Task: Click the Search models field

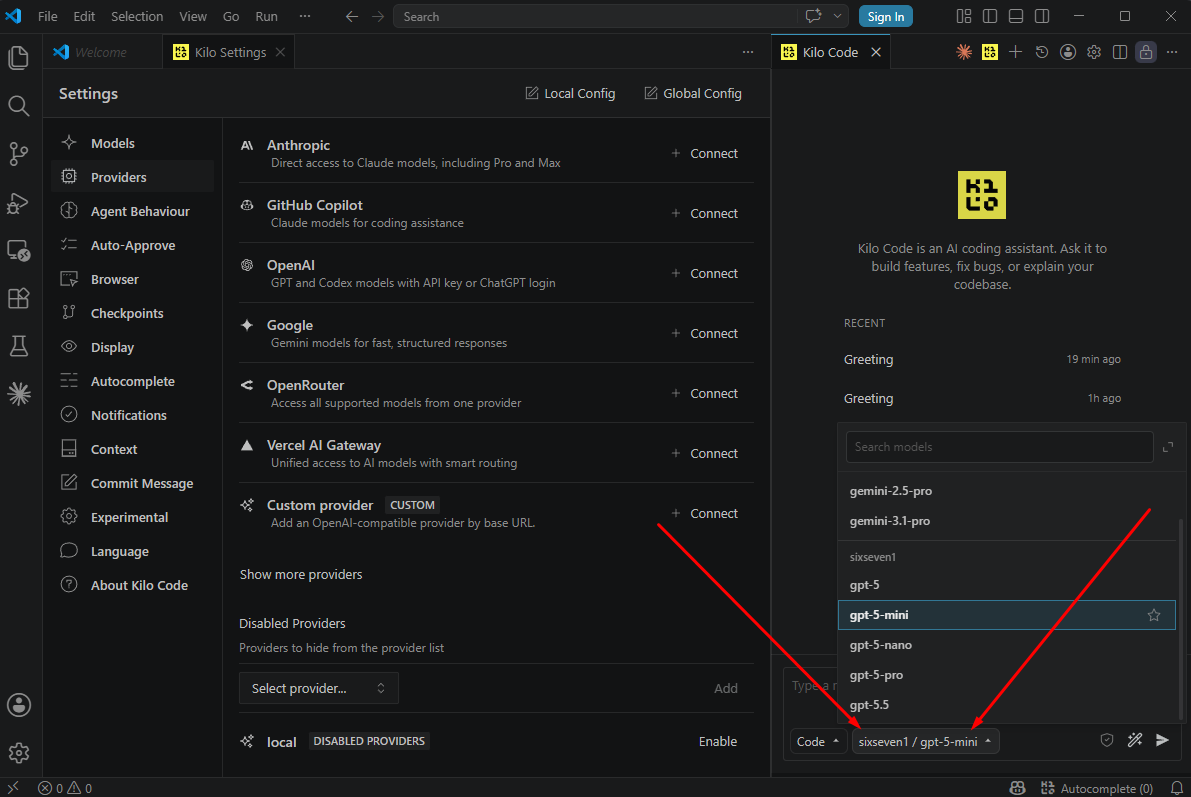Action: tap(1000, 447)
